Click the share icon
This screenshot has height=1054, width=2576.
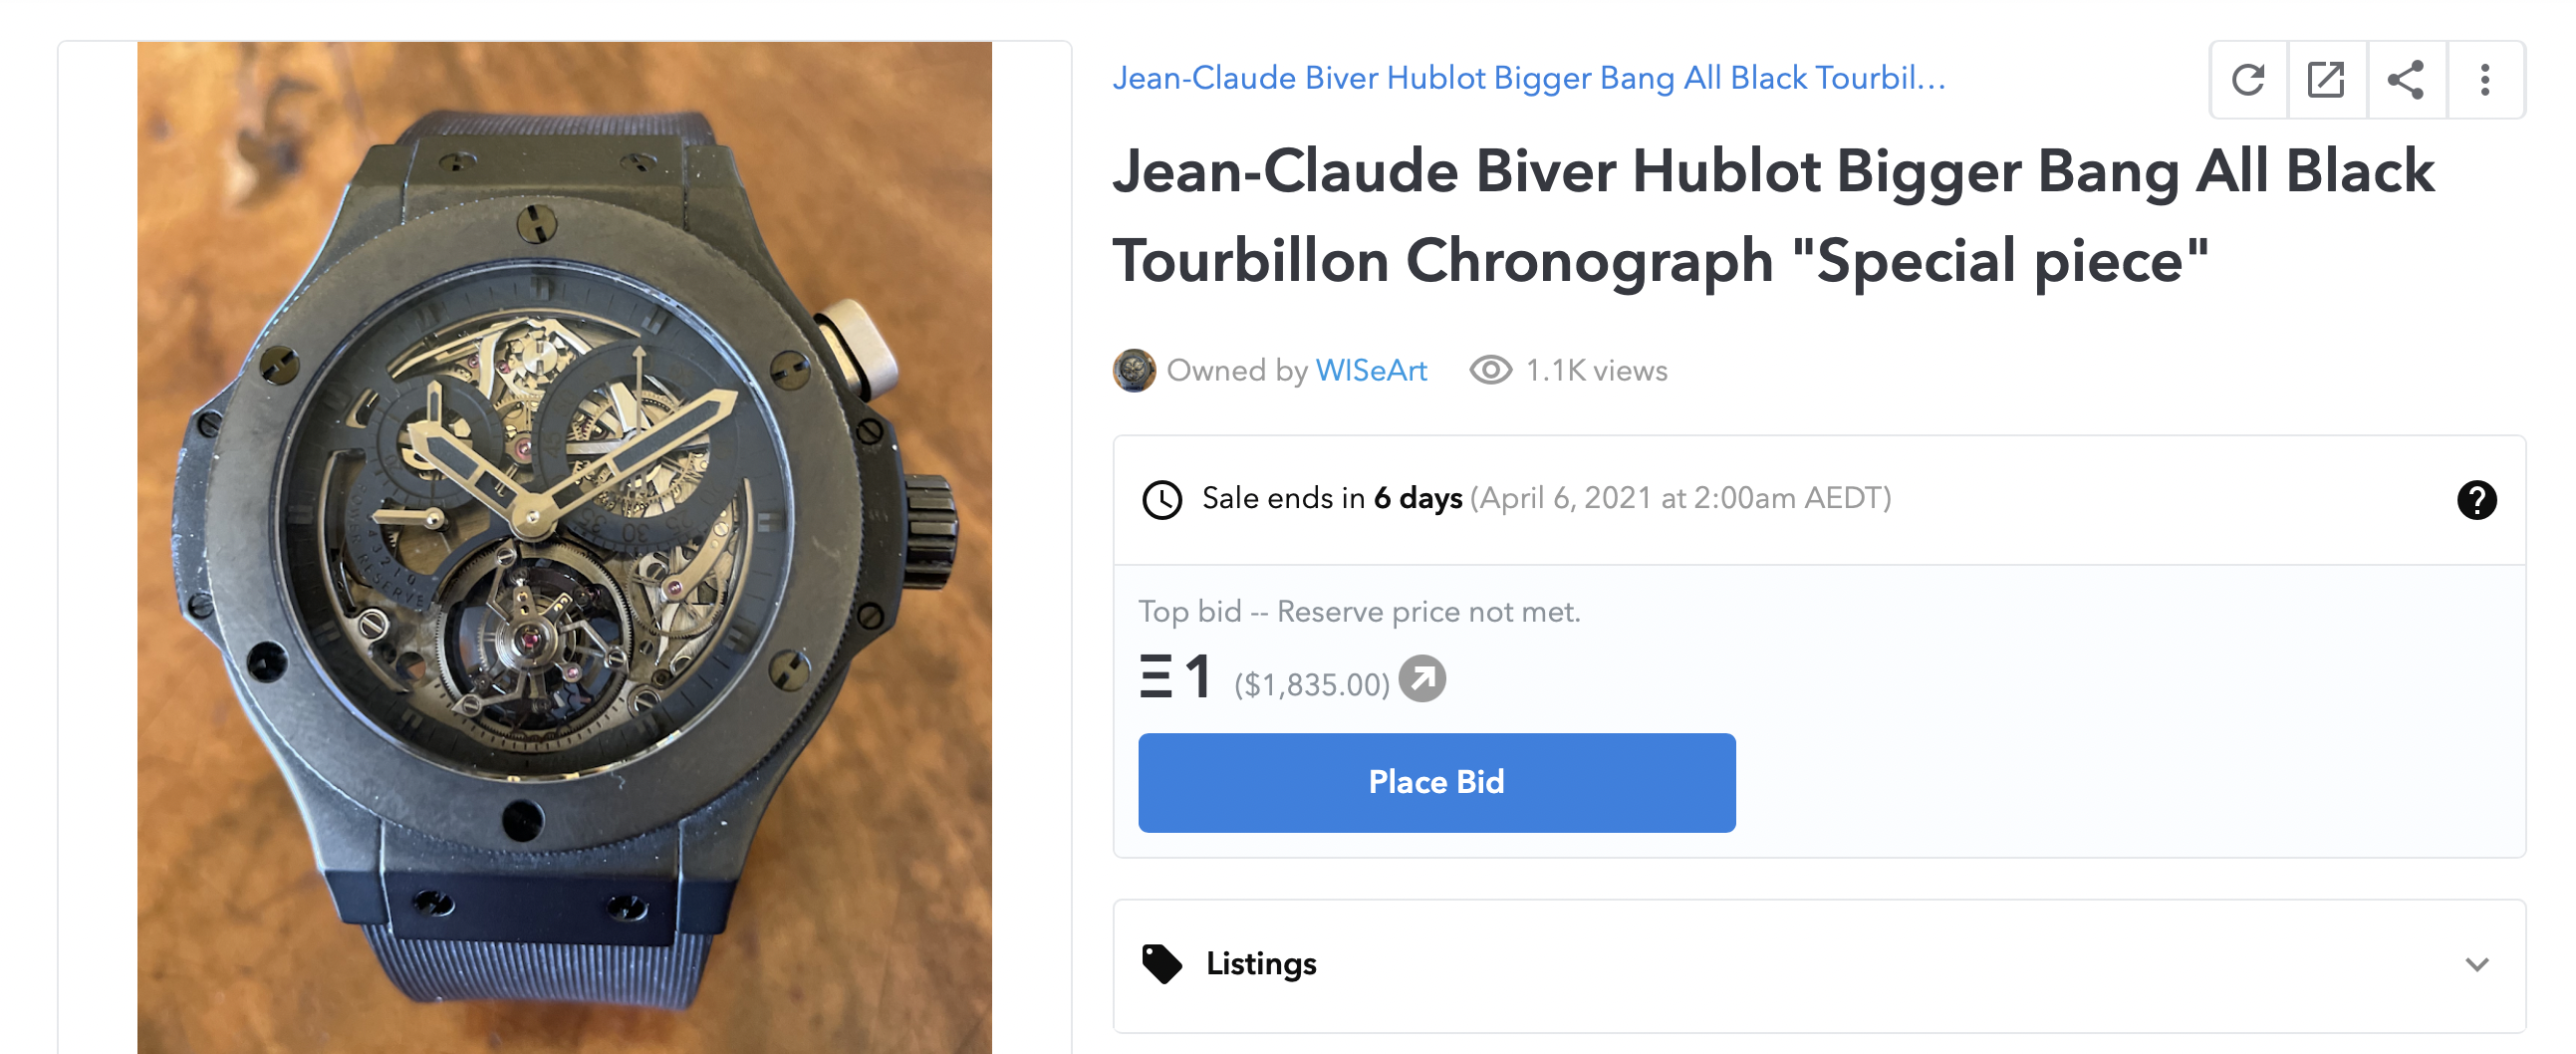(2406, 80)
